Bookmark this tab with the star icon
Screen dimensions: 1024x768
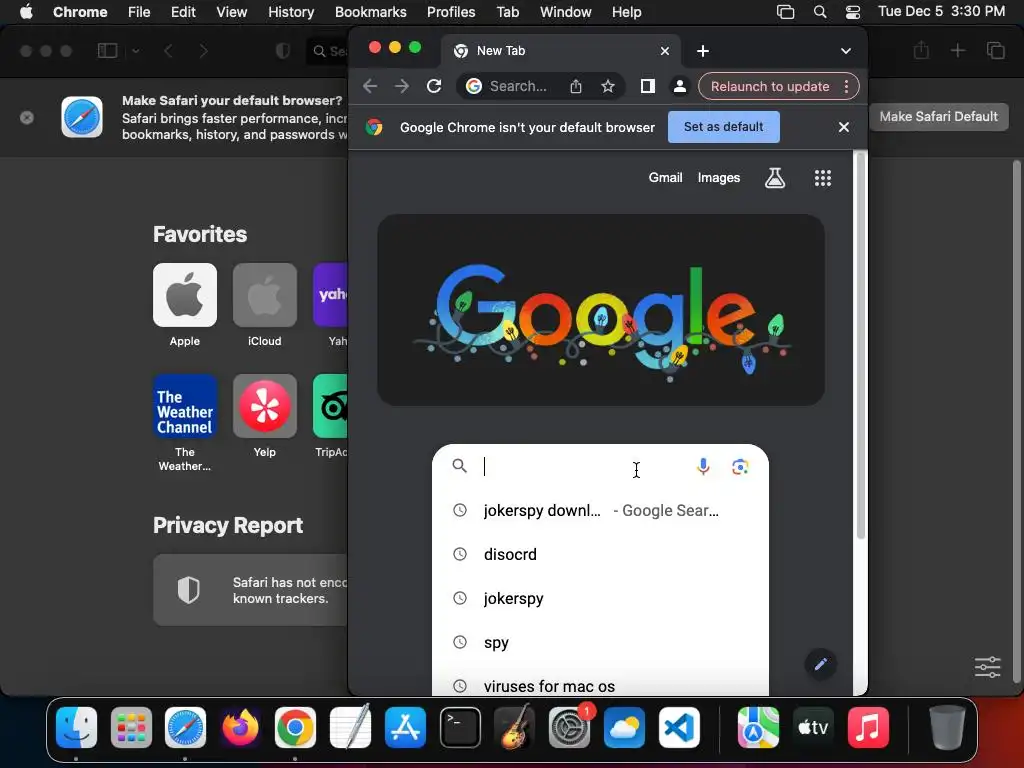pos(608,86)
